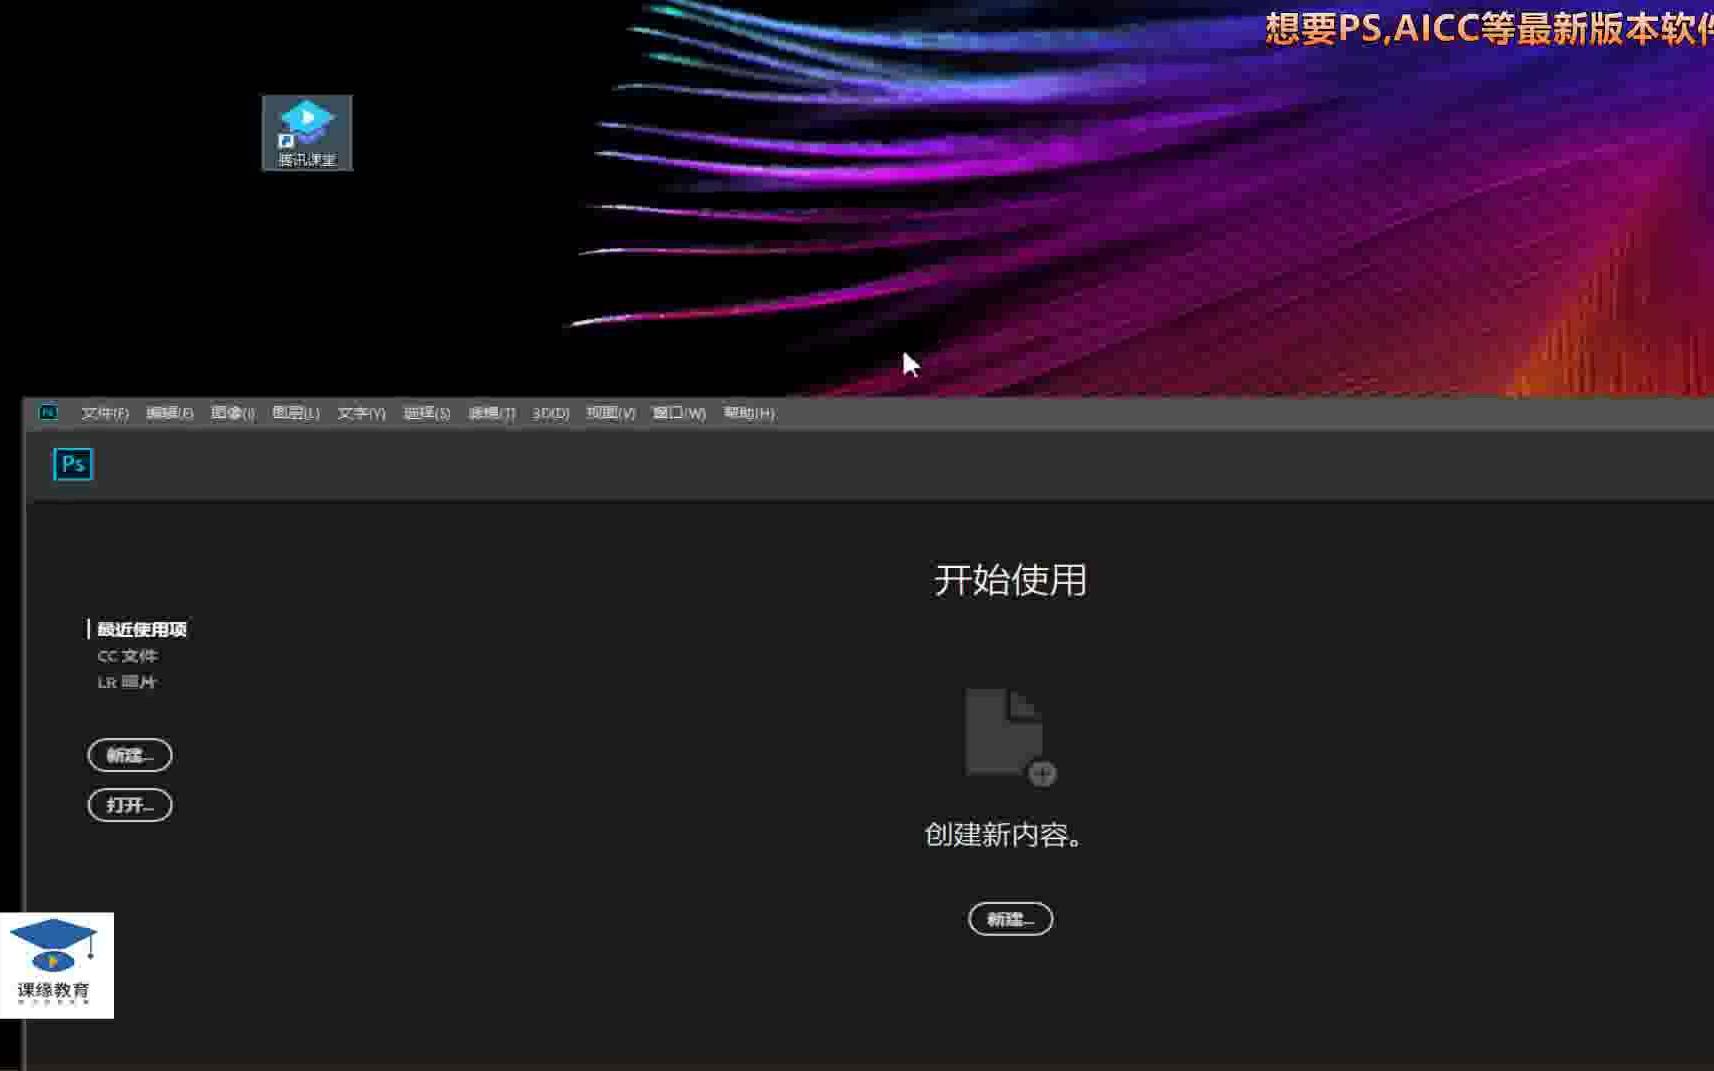This screenshot has height=1071, width=1714.
Task: Open the 文件(F) menu
Action: click(104, 413)
